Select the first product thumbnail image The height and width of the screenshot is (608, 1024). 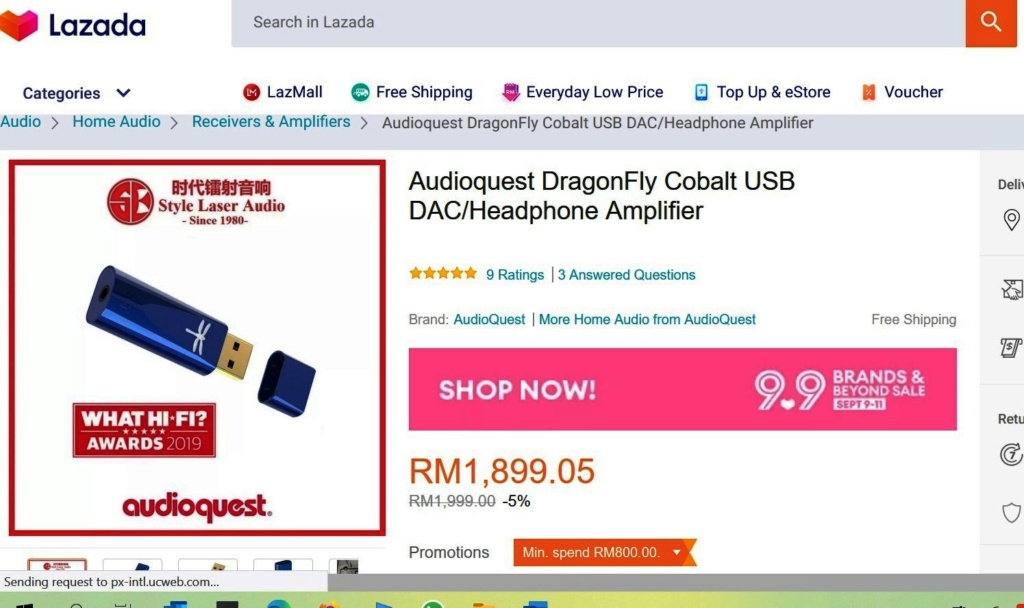pyautogui.click(x=57, y=566)
